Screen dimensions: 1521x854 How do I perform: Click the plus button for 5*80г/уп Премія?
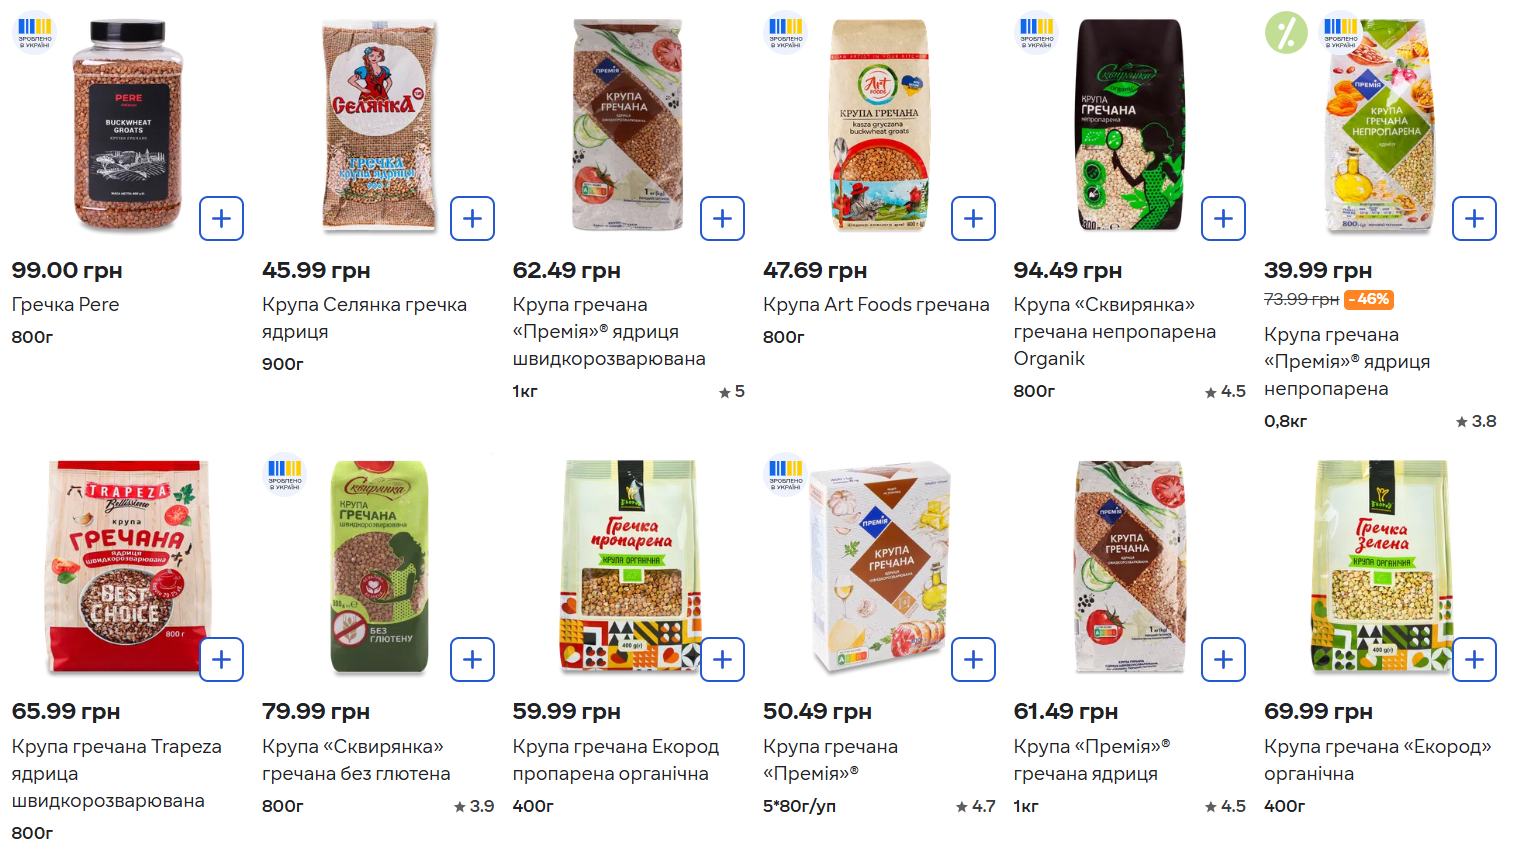coord(973,660)
